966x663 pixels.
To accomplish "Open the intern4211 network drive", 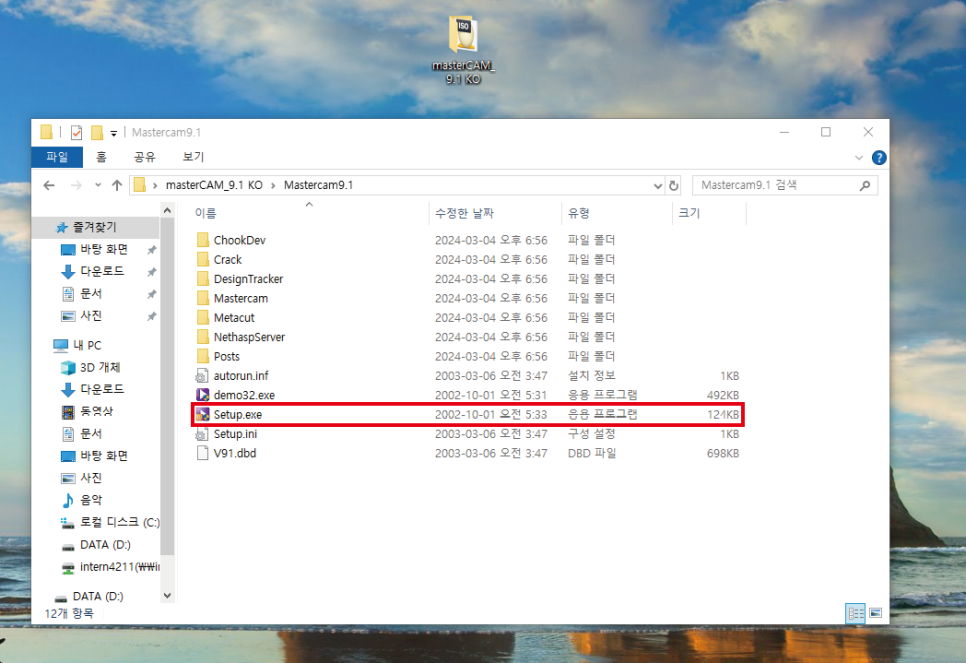I will (x=120, y=567).
